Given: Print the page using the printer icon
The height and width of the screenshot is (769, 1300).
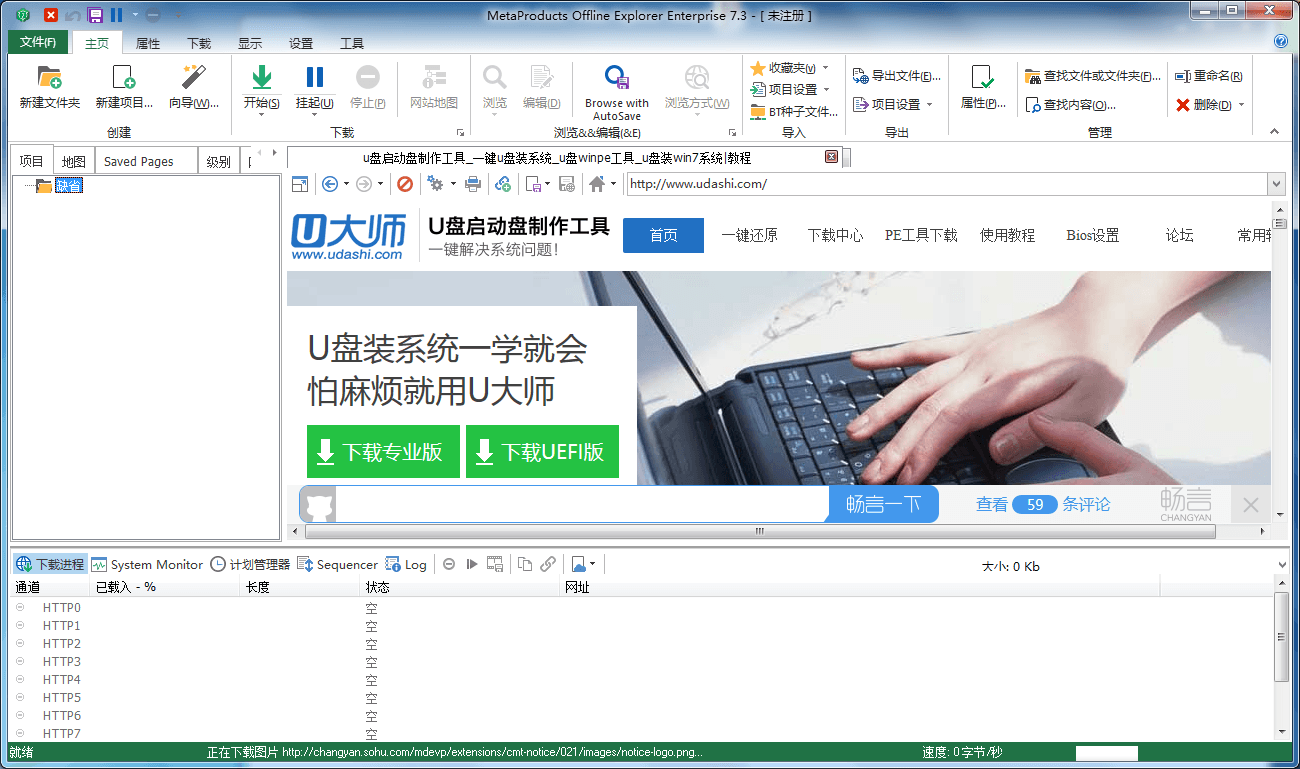Looking at the screenshot, I should (x=473, y=184).
